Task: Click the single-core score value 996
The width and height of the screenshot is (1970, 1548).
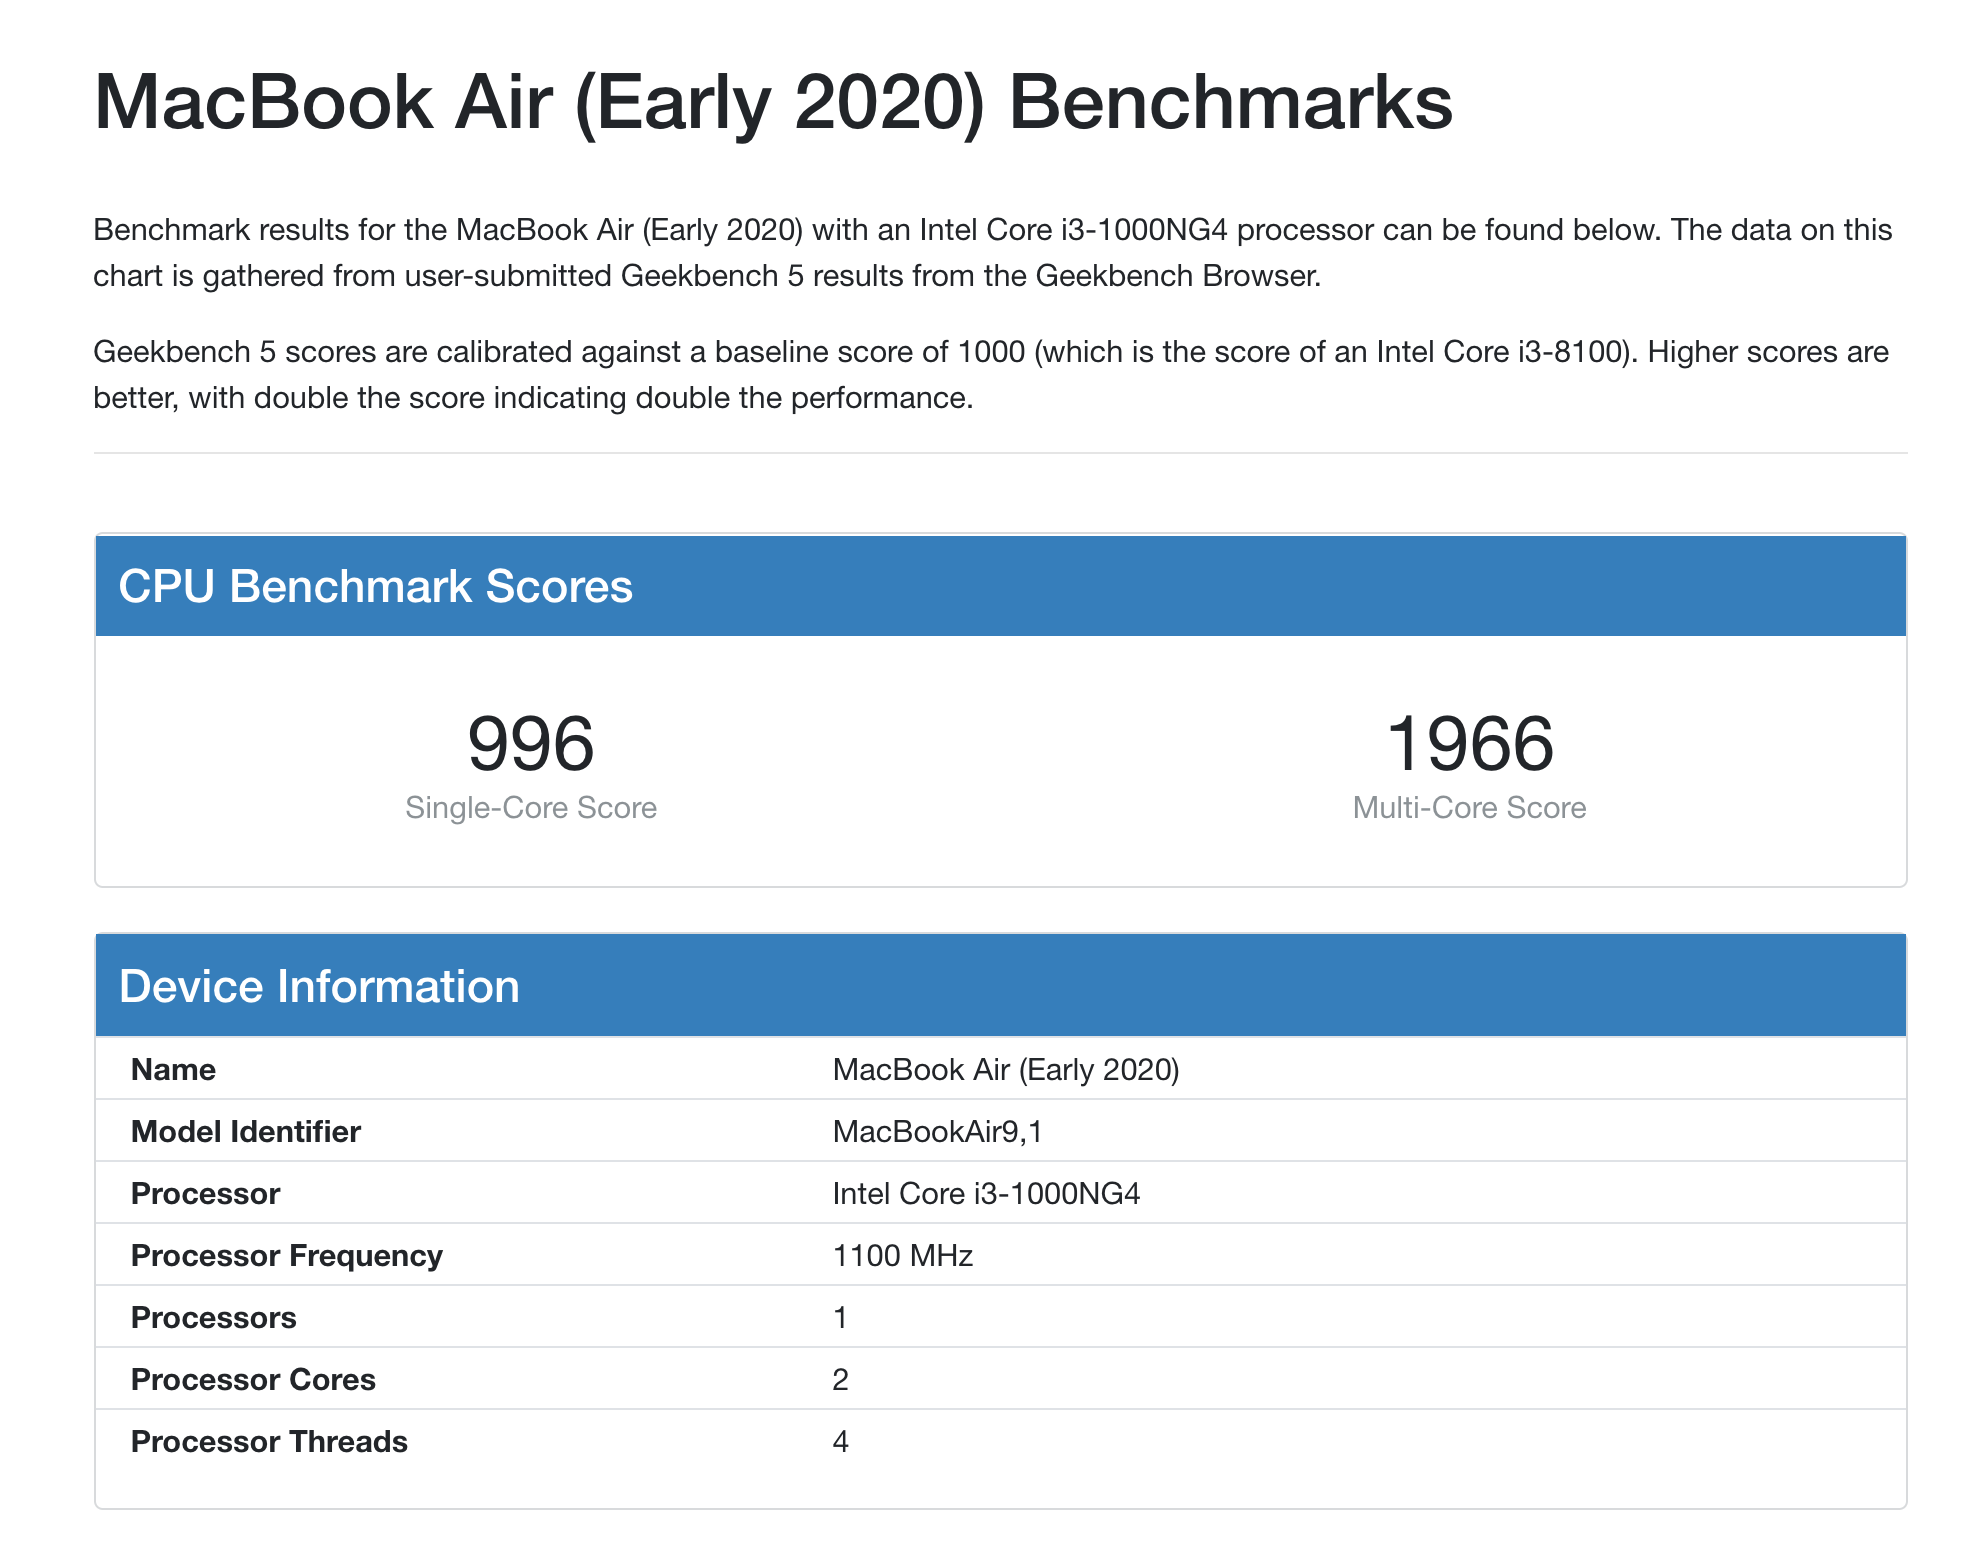Action: point(531,744)
